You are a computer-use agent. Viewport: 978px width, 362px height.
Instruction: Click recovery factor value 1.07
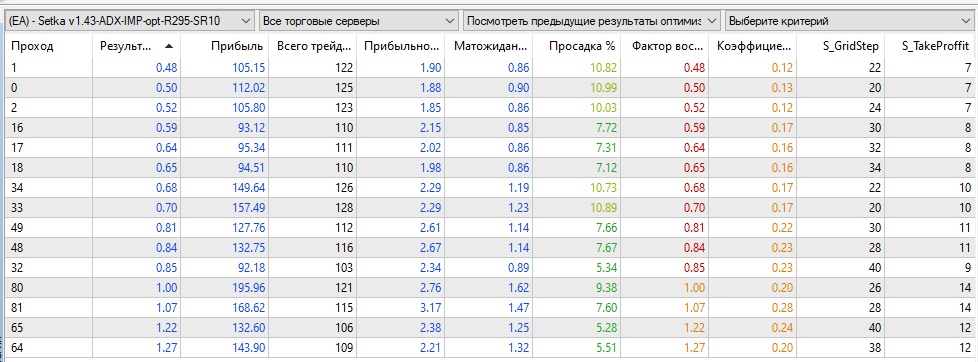(x=695, y=309)
